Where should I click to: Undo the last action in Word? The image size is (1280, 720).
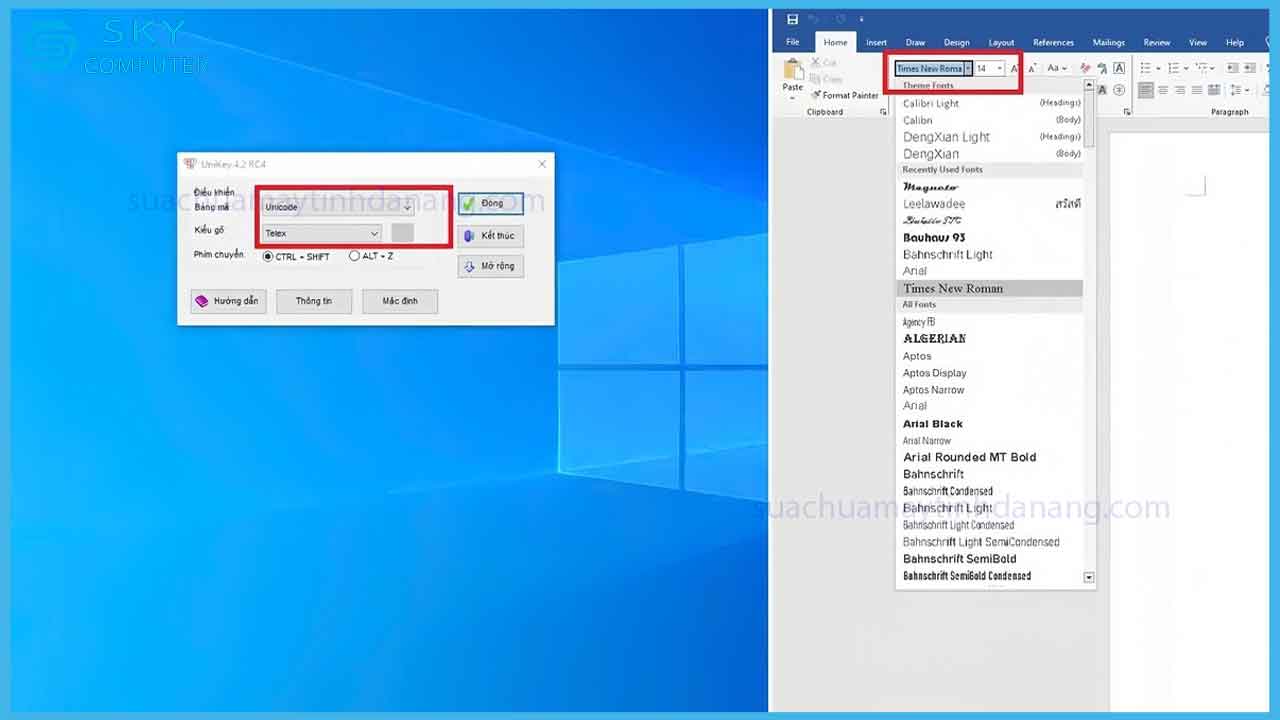click(x=814, y=19)
